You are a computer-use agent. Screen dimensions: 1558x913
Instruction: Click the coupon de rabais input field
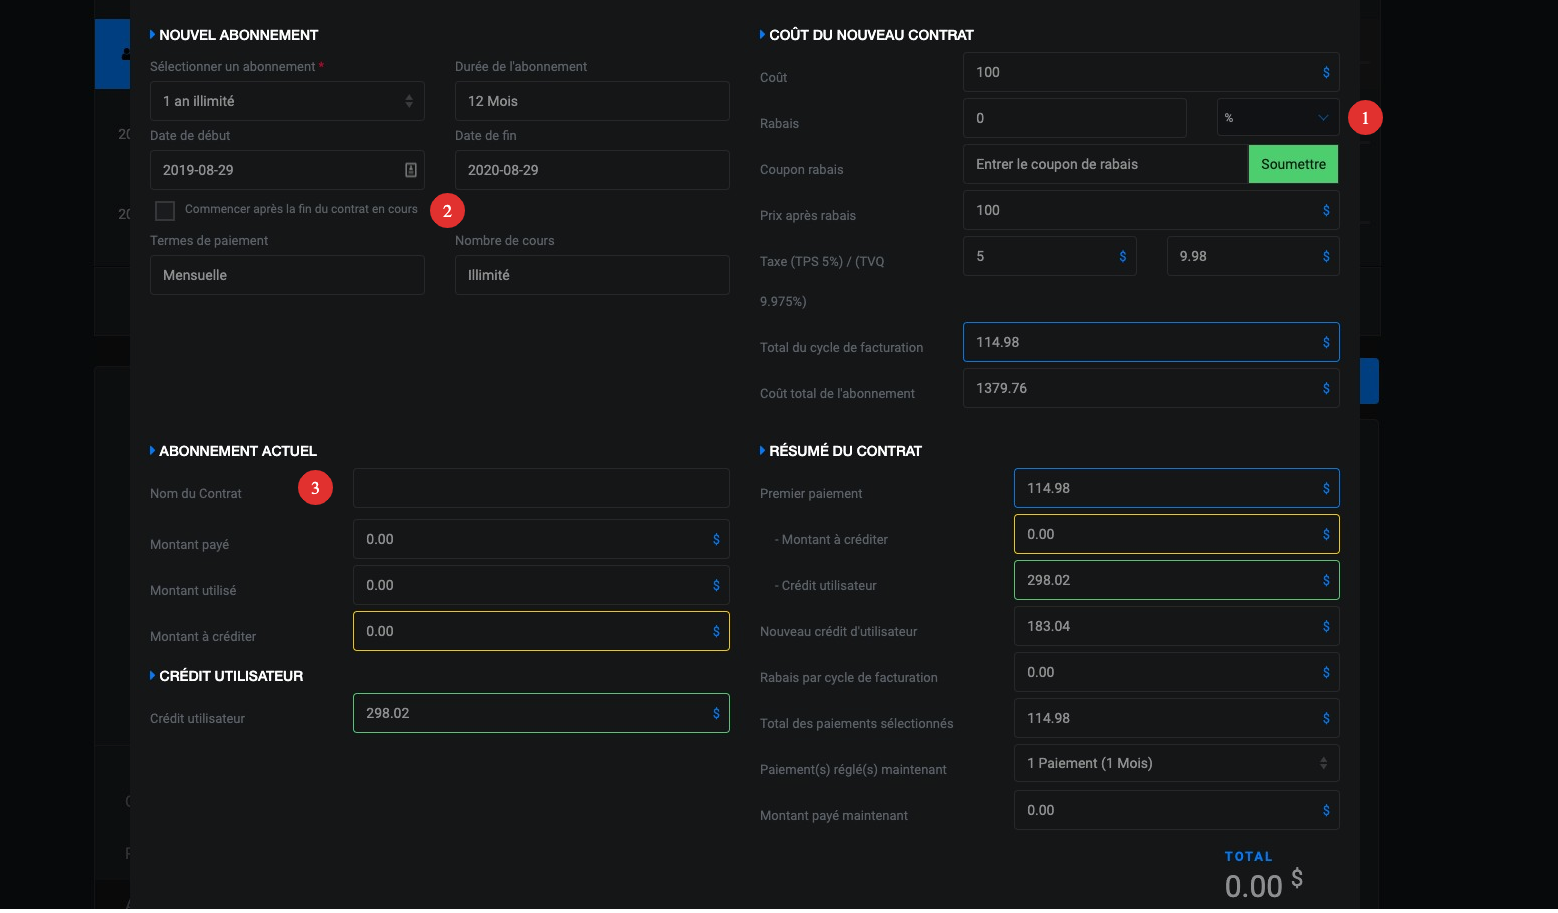click(1105, 164)
